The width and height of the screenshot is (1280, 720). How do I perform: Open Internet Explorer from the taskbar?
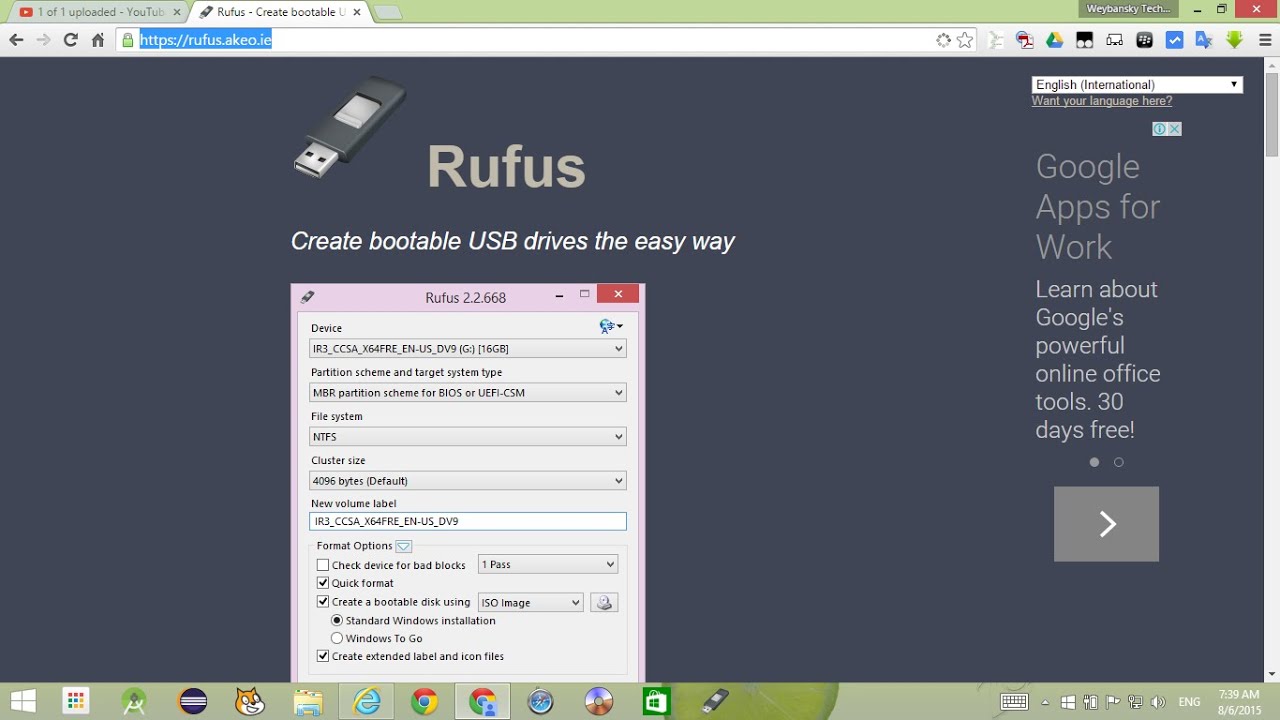pos(367,702)
